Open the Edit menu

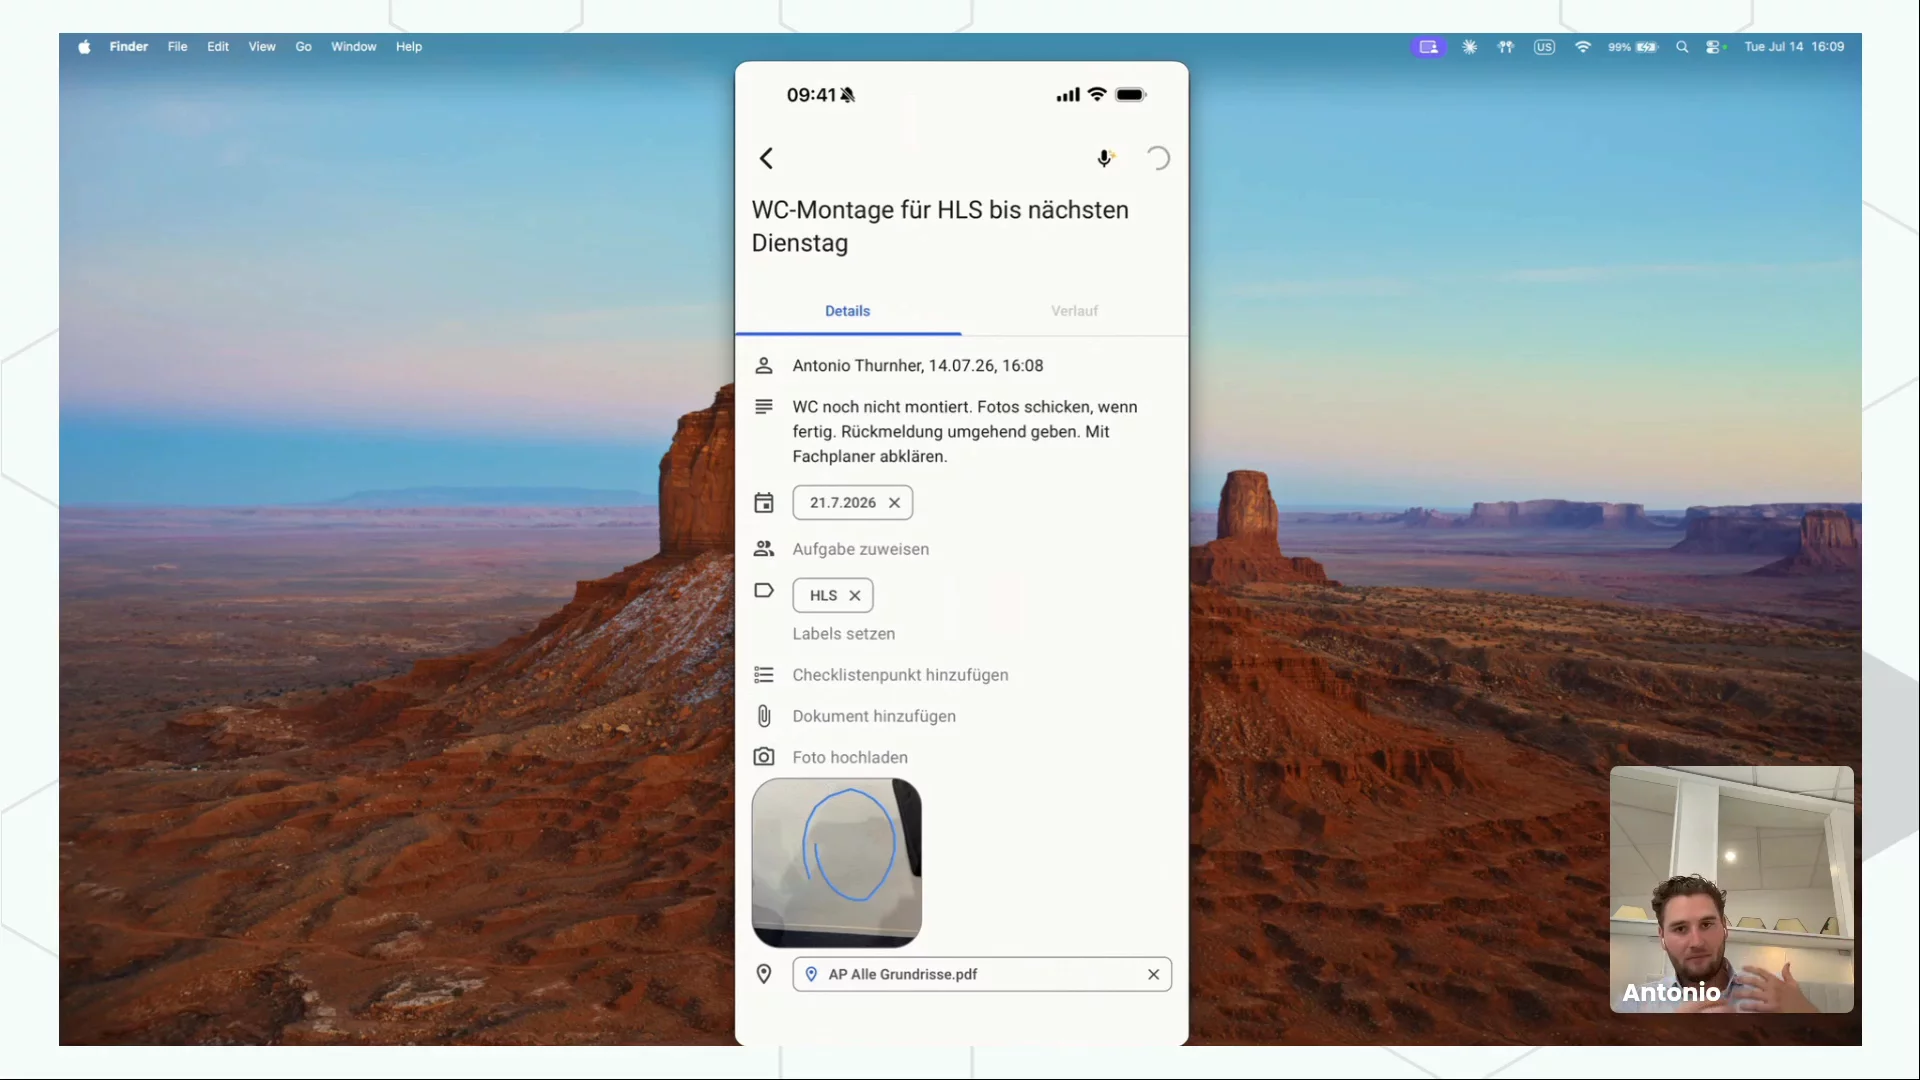(x=218, y=47)
